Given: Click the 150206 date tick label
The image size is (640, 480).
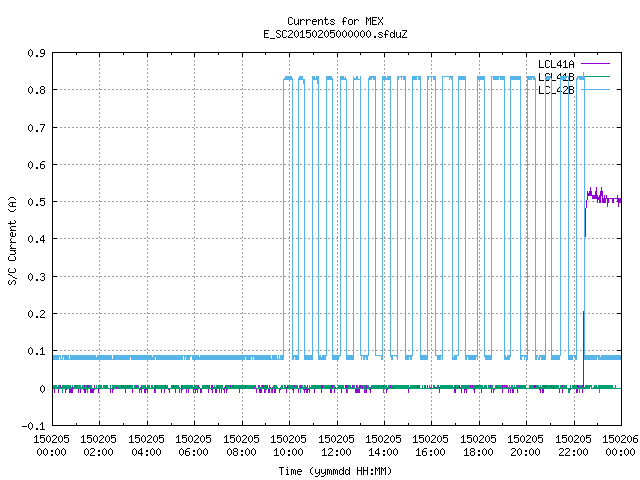Looking at the screenshot, I should [620, 439].
